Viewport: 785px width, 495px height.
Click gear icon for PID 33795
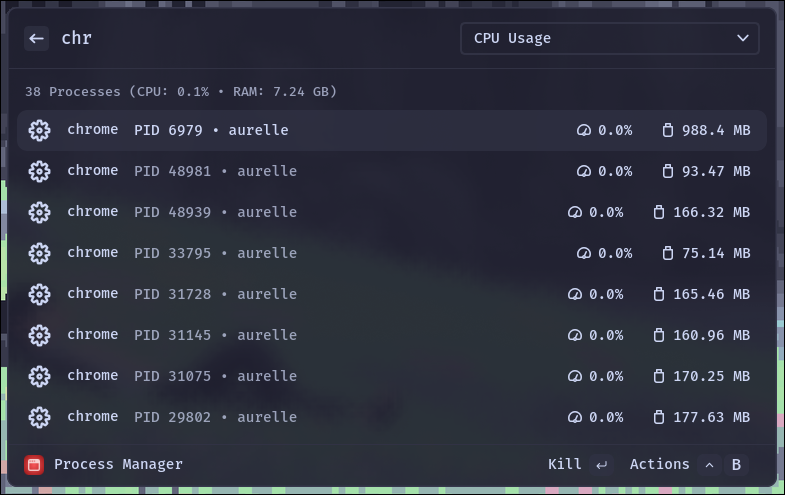point(39,253)
